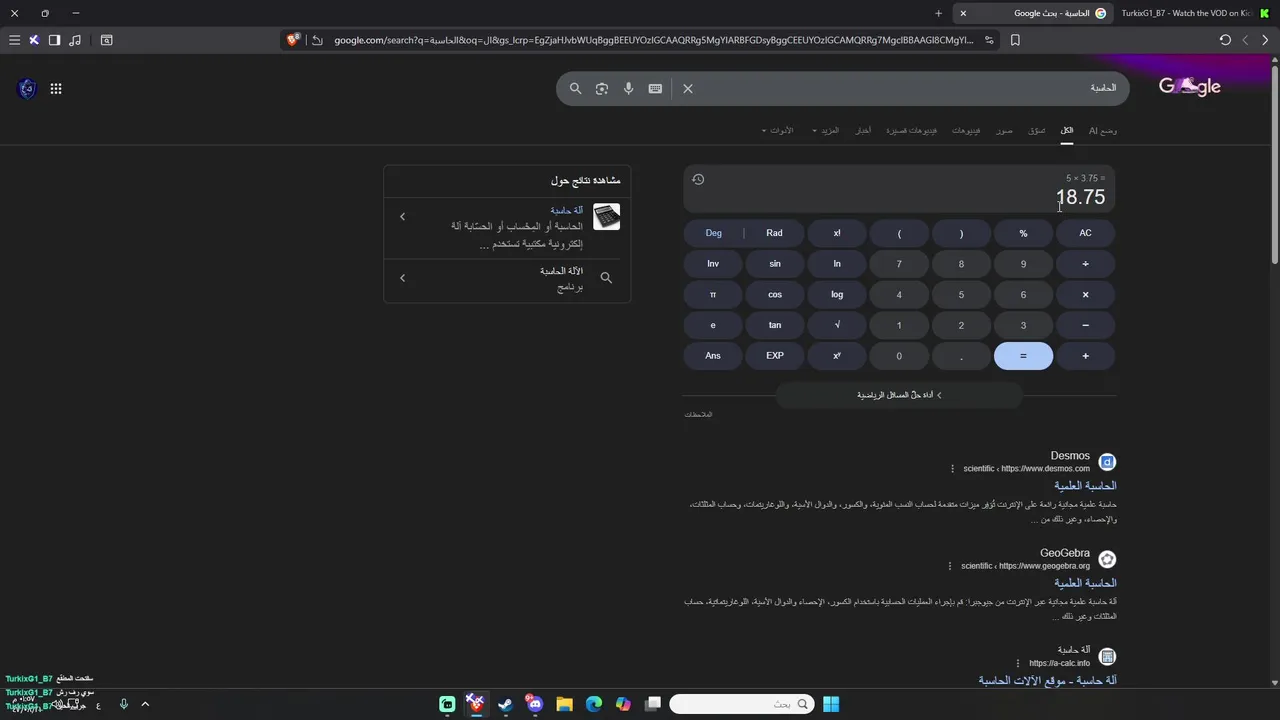This screenshot has width=1280, height=720.
Task: Open Google apps grid
Action: [56, 88]
